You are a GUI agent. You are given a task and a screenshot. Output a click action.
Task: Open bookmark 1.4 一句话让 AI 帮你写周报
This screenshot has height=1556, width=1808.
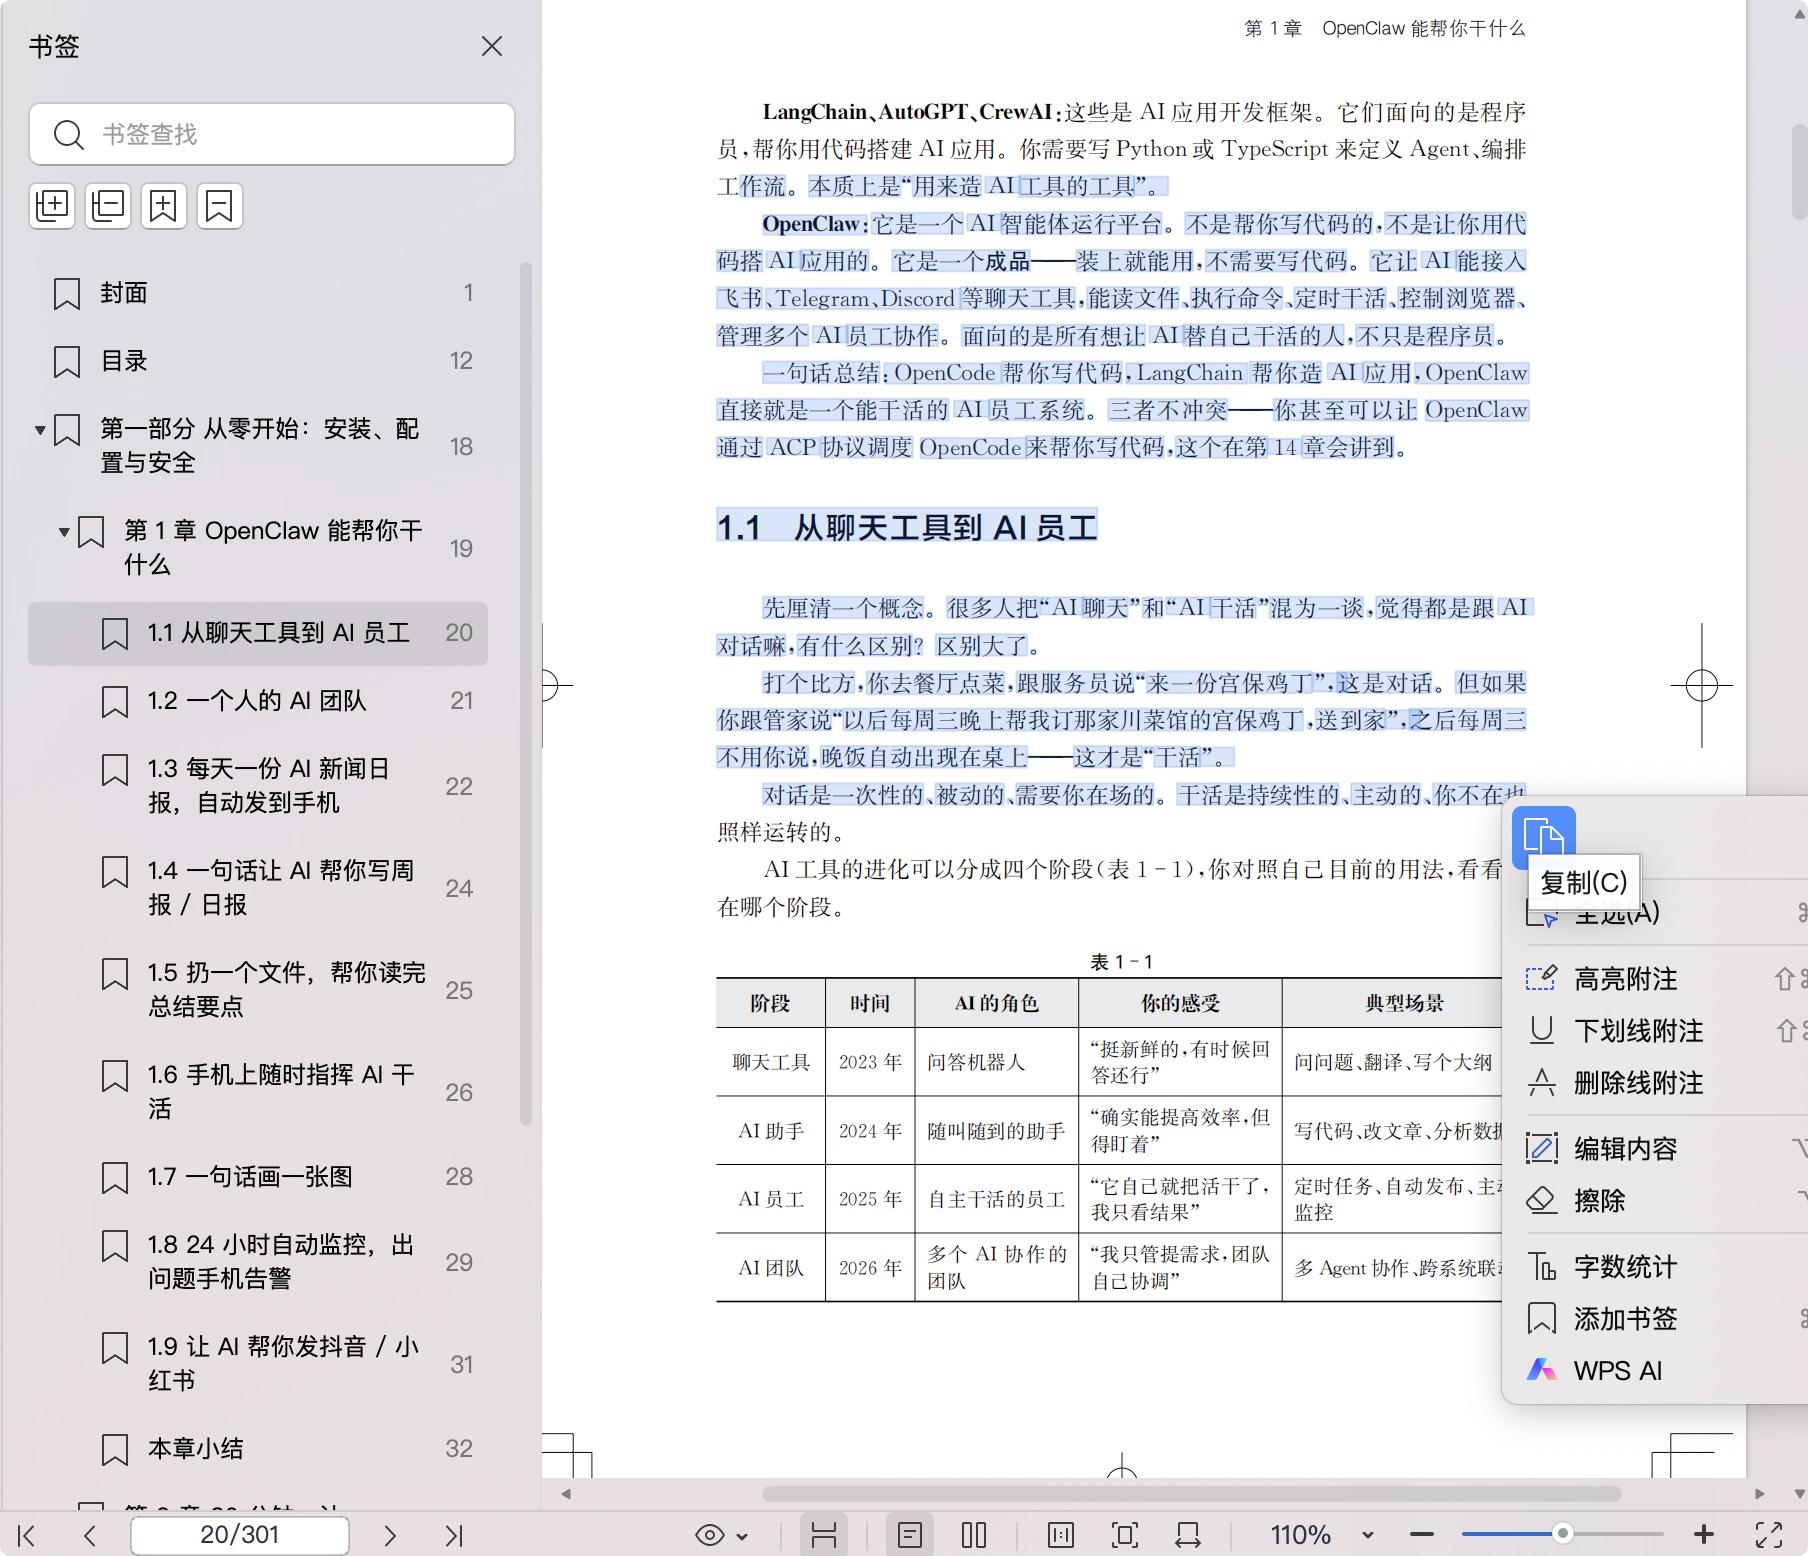click(258, 888)
